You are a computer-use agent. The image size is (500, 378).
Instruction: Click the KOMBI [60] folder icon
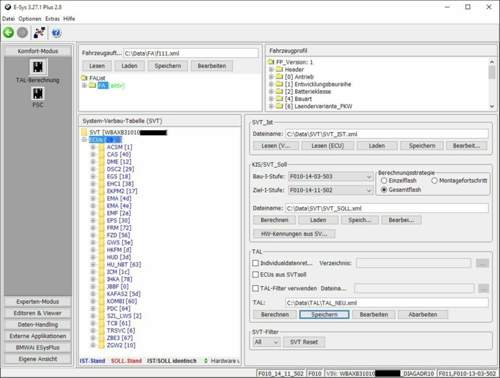coord(101,301)
